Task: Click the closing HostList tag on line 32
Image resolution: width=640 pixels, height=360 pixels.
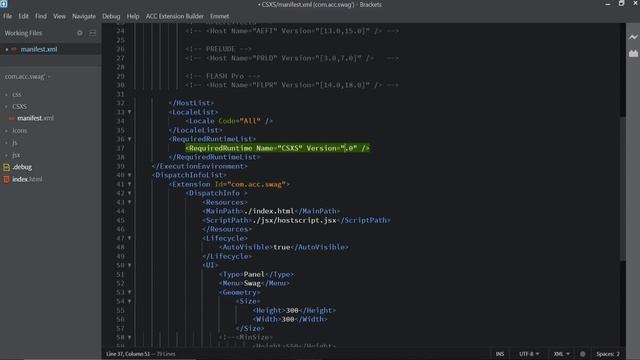Action: point(191,103)
